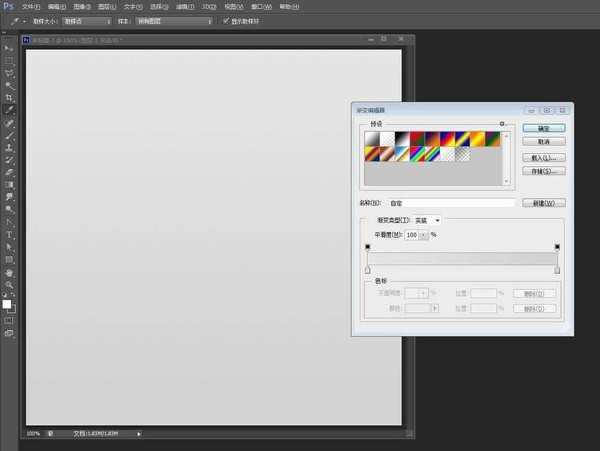600x451 pixels.
Task: Select the Horizontal Type tool
Action: [10, 234]
